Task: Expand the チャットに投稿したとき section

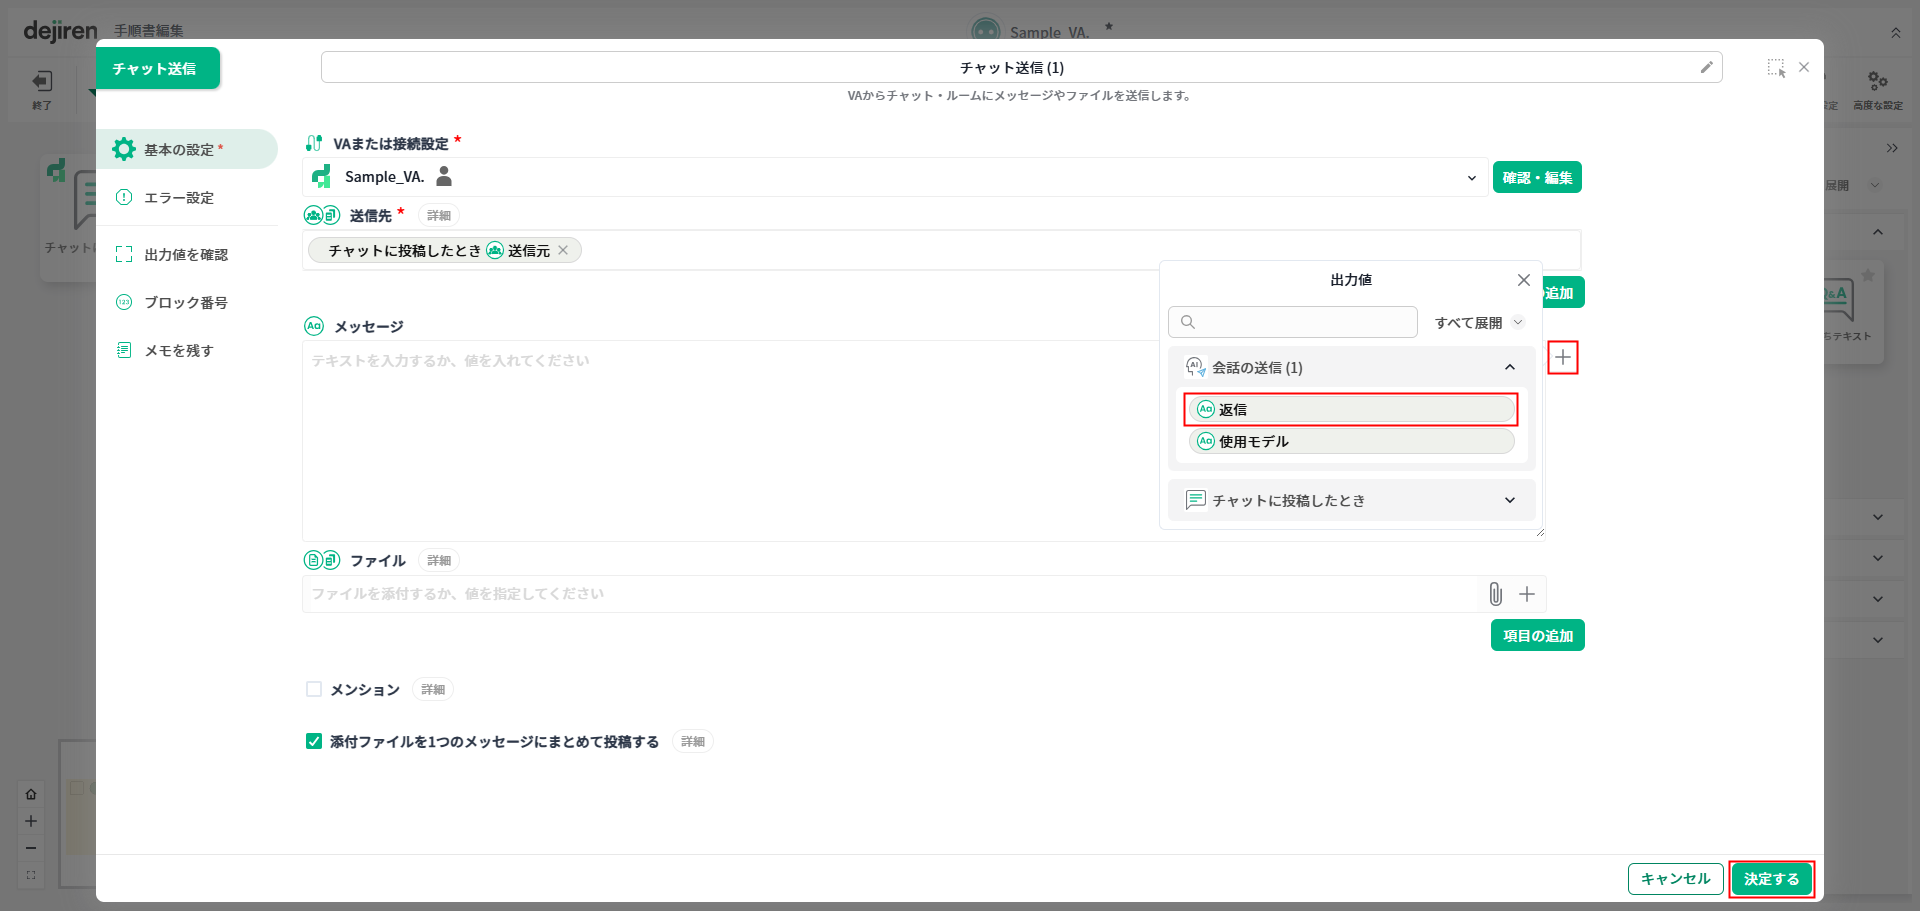Action: 1509,500
